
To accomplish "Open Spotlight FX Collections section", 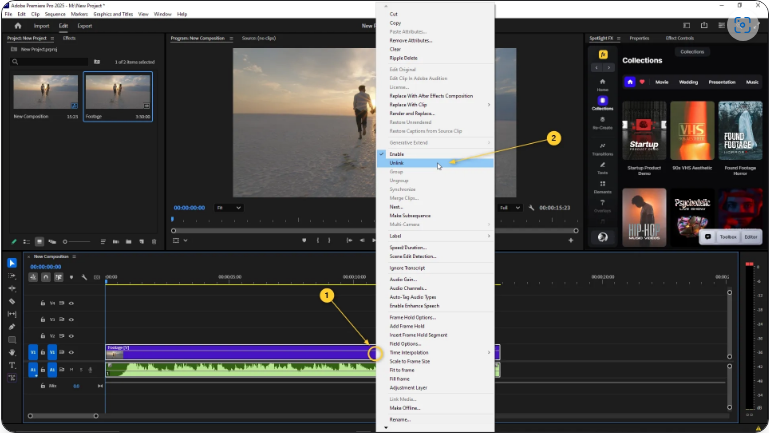I will tap(602, 102).
